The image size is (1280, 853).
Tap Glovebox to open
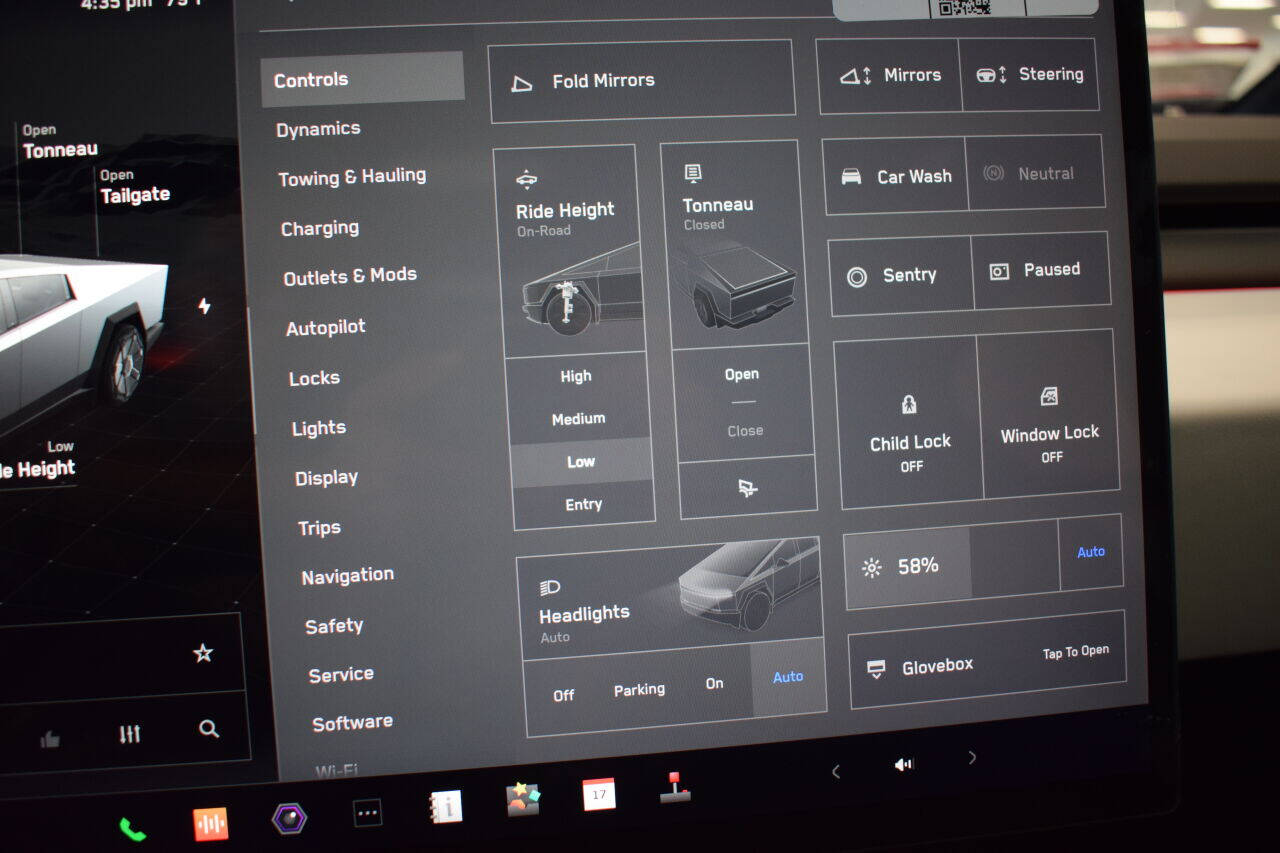pos(988,661)
